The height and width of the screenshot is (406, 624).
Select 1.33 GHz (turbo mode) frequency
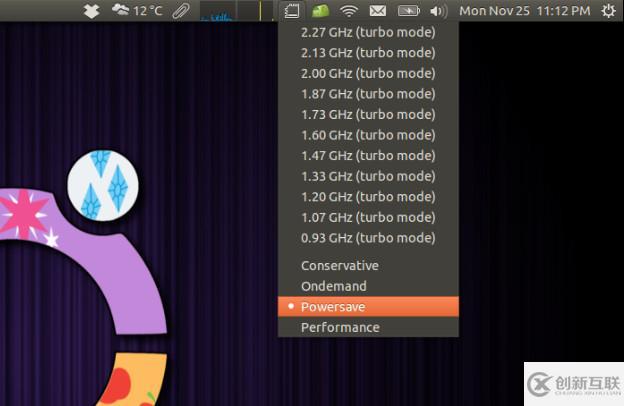[x=368, y=176]
